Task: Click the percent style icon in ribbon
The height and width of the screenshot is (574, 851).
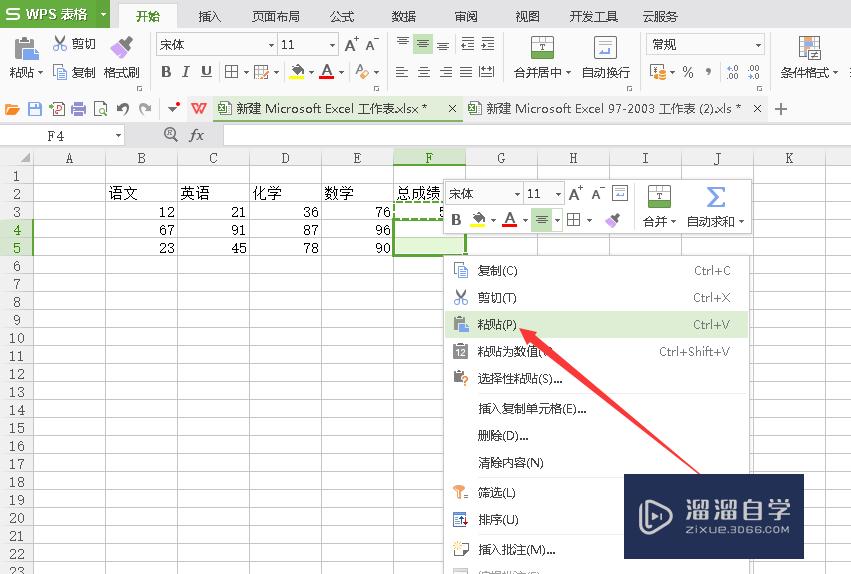Action: click(x=688, y=72)
